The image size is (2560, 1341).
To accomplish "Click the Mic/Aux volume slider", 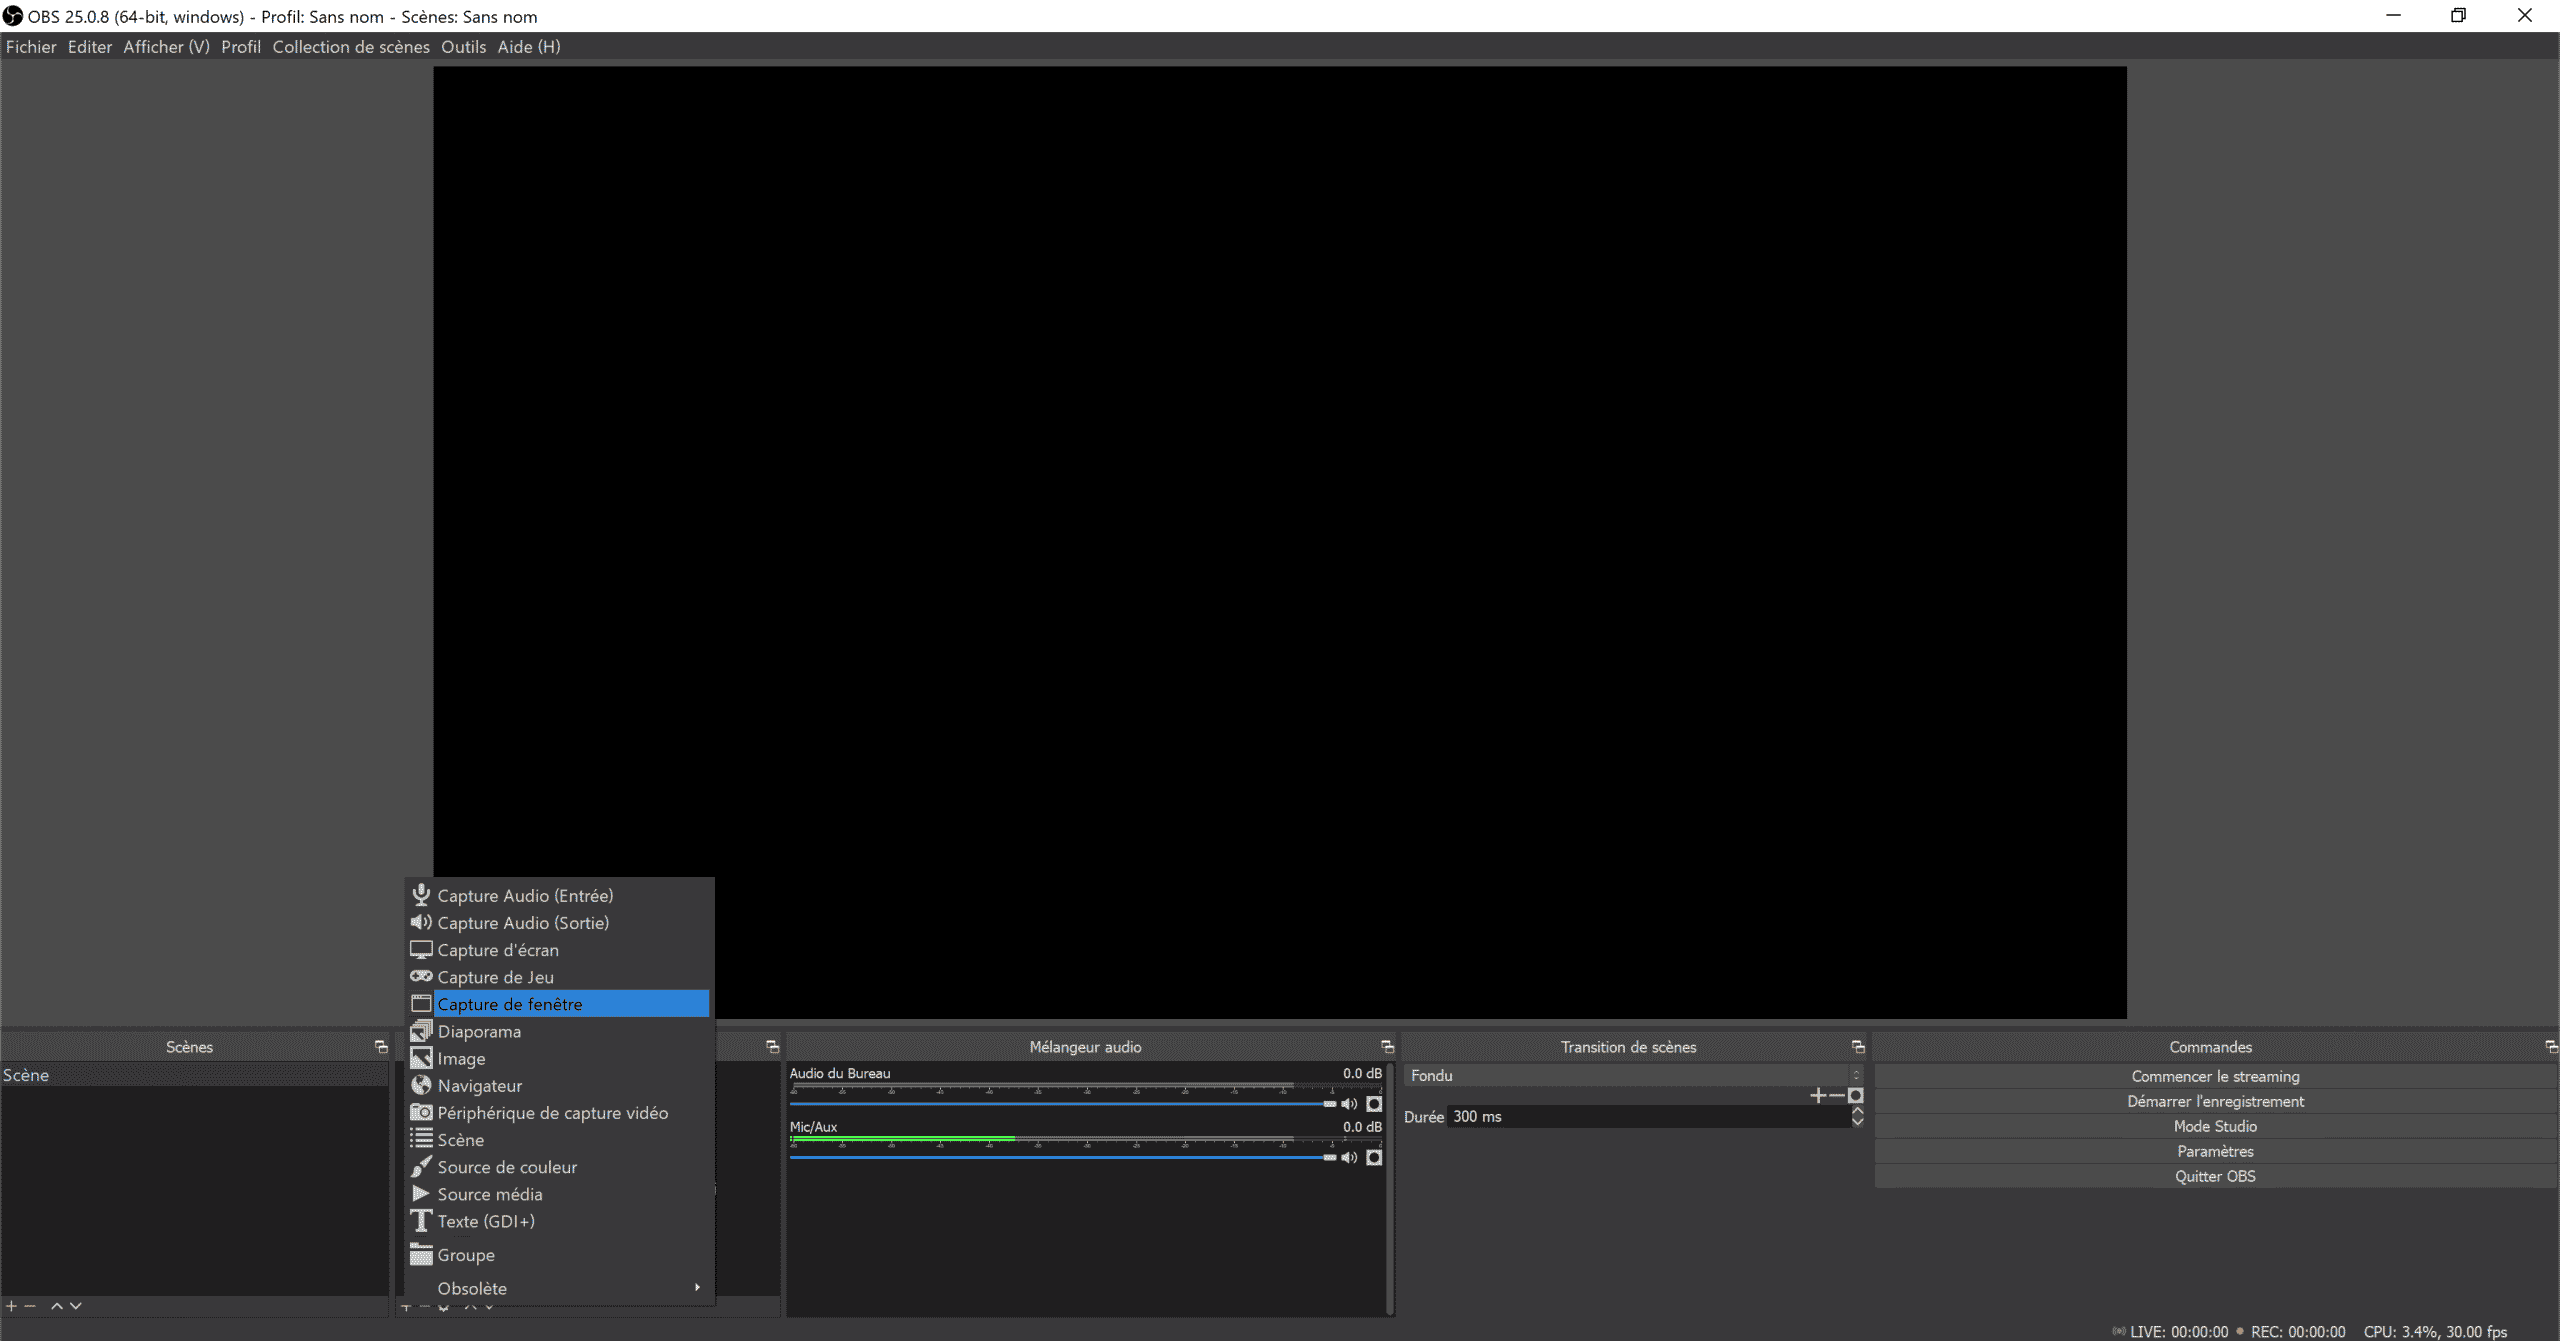I will point(1060,1157).
